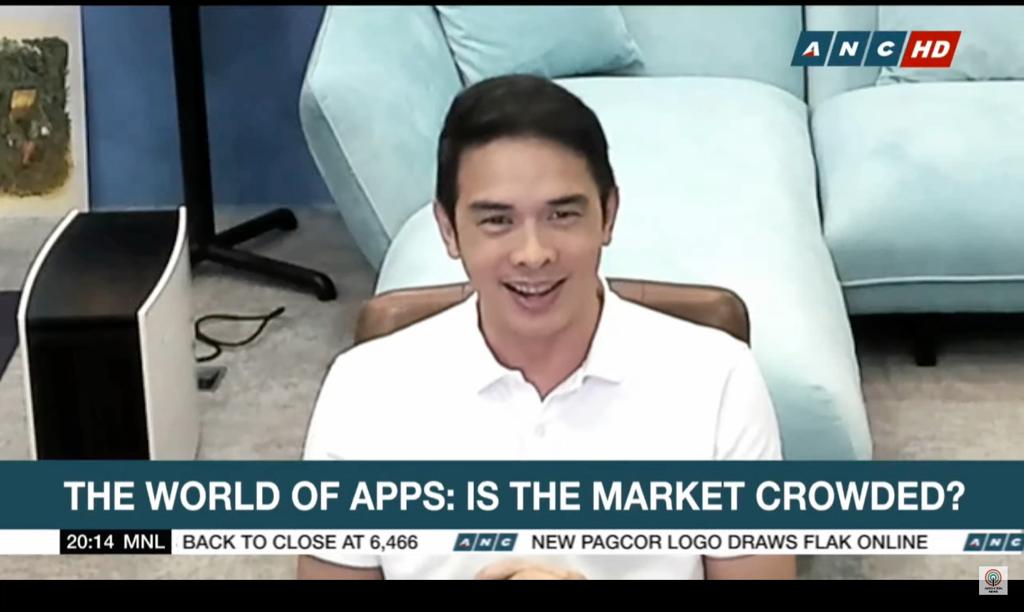Click the white N letter of the ANC logo
Screen dimensions: 1024x612
(848, 47)
